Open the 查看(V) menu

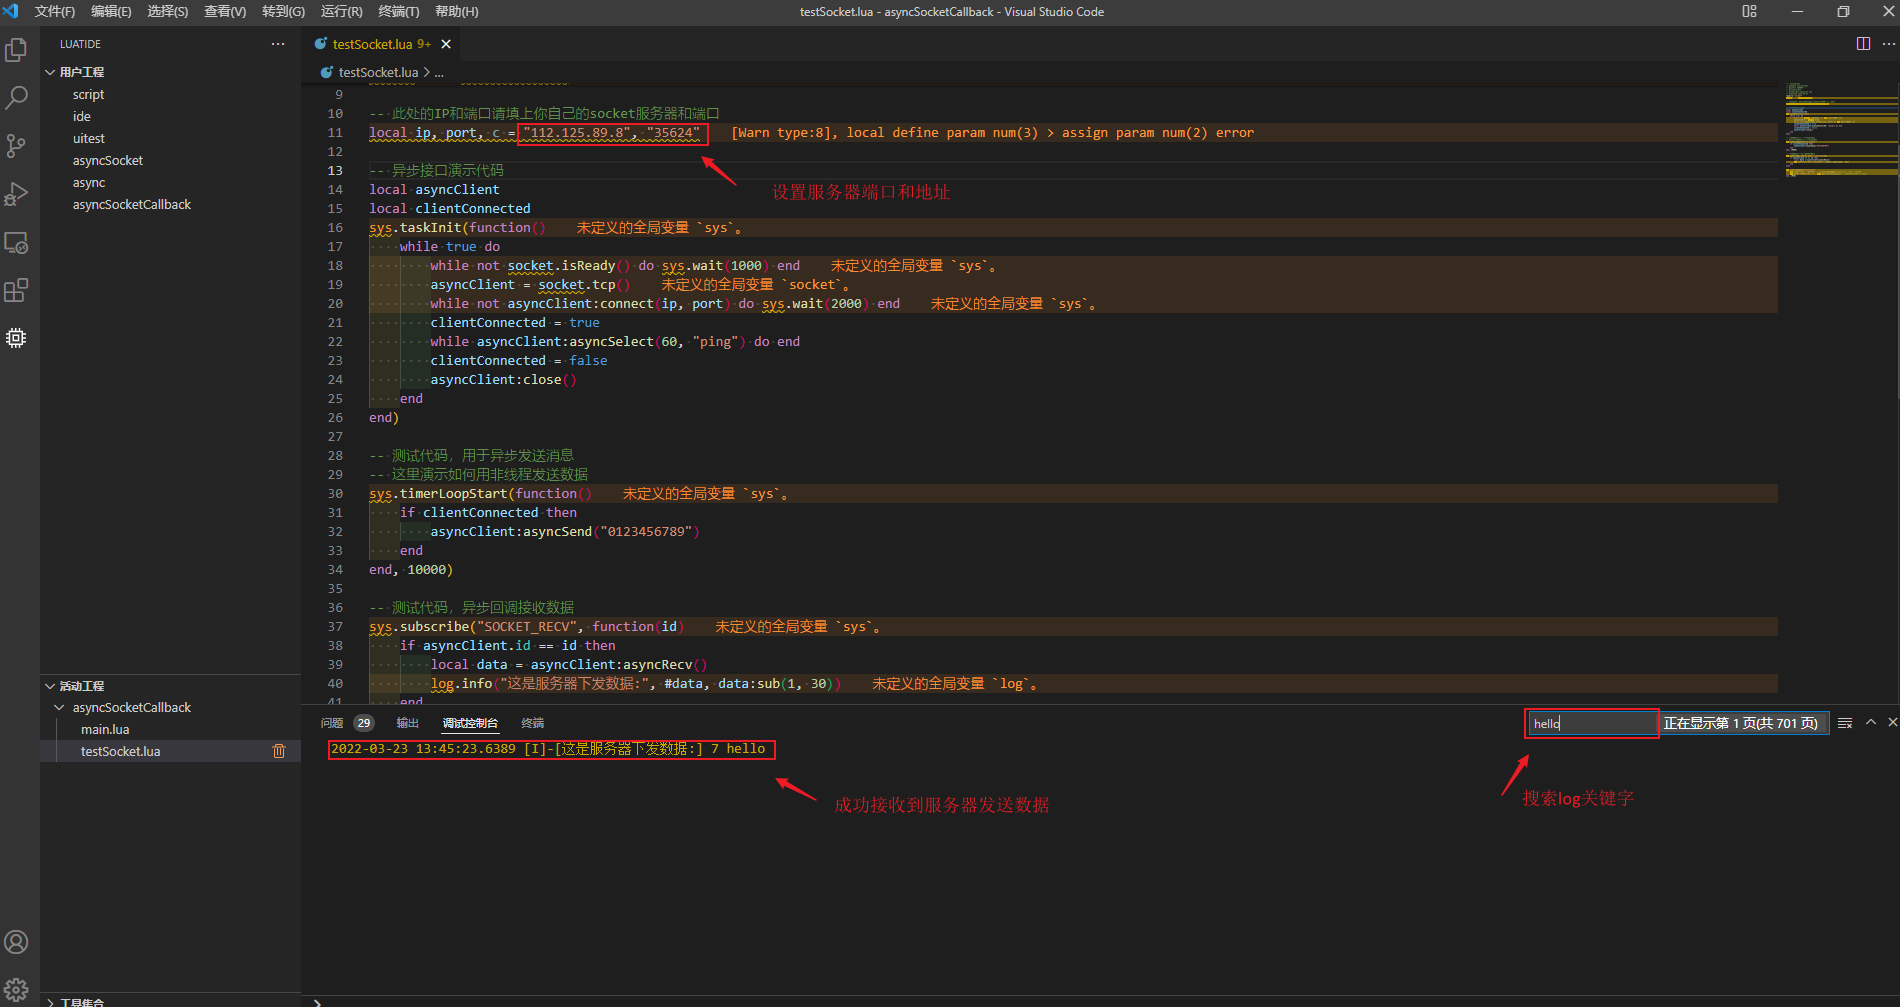click(225, 12)
